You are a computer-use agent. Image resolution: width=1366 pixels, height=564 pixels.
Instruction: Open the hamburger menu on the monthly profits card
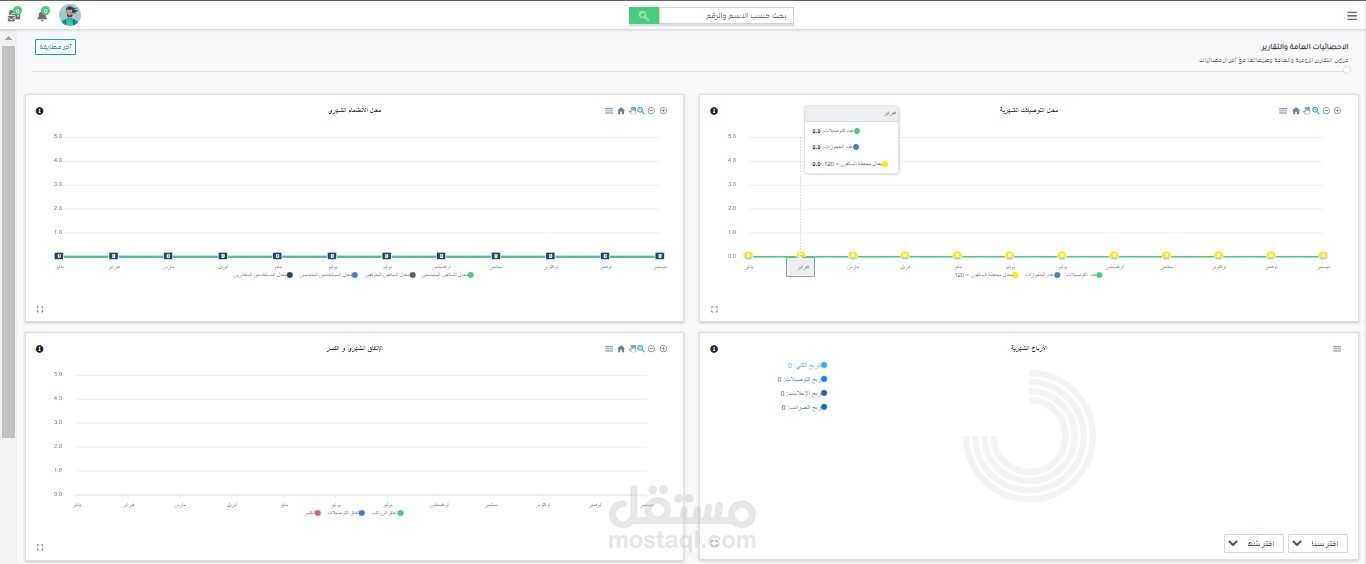(x=1337, y=349)
